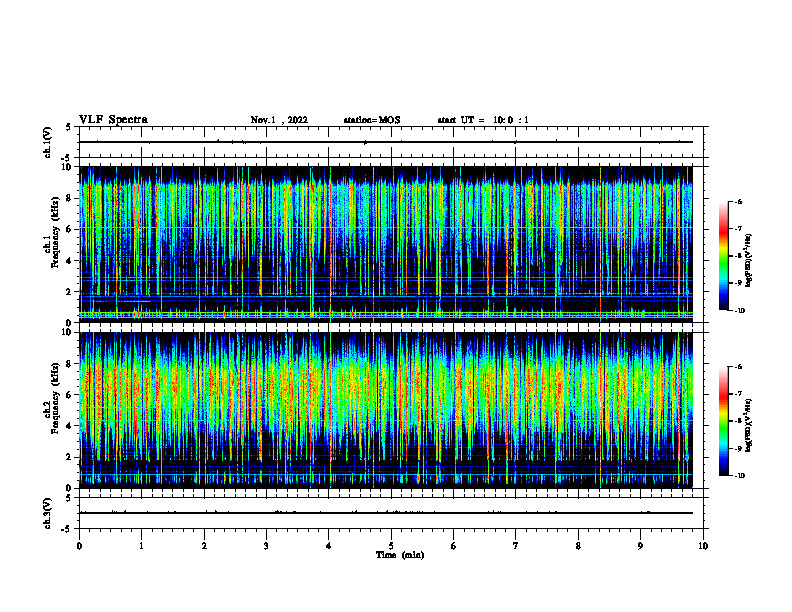
Task: Click inside the ch.1 spectrogram panel
Action: coord(386,244)
